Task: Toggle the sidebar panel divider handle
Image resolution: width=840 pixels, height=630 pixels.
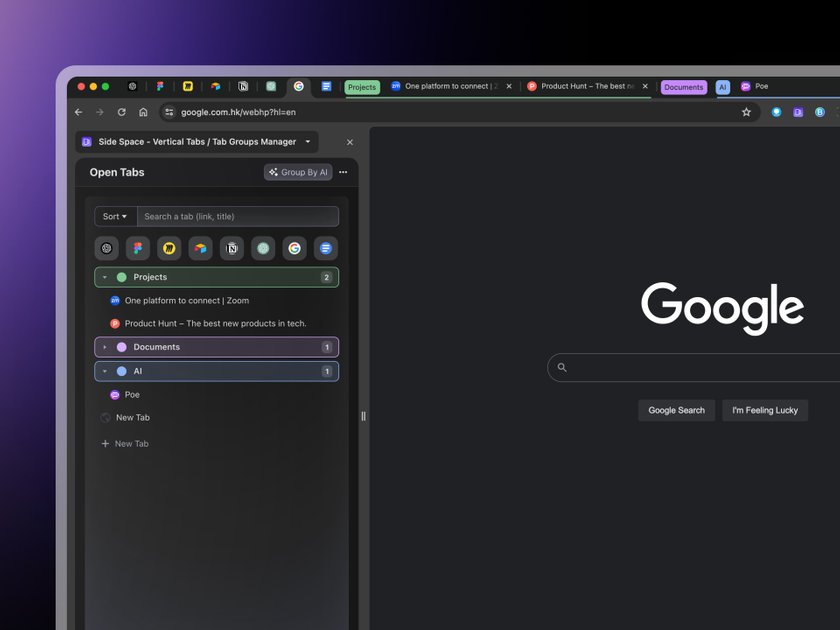Action: (363, 416)
